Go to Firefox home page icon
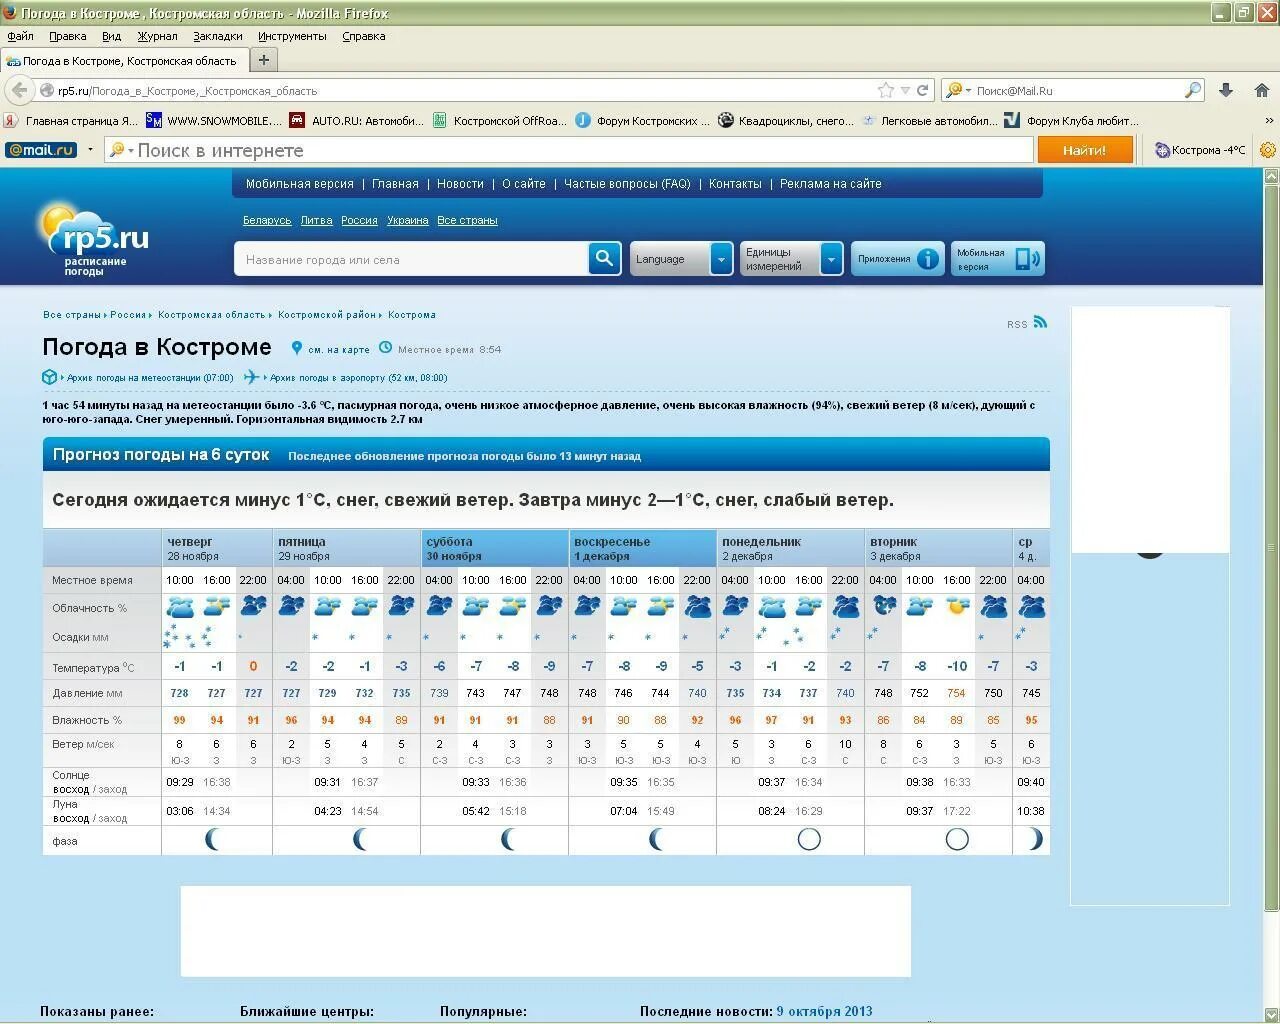The image size is (1280, 1024). (x=1262, y=90)
